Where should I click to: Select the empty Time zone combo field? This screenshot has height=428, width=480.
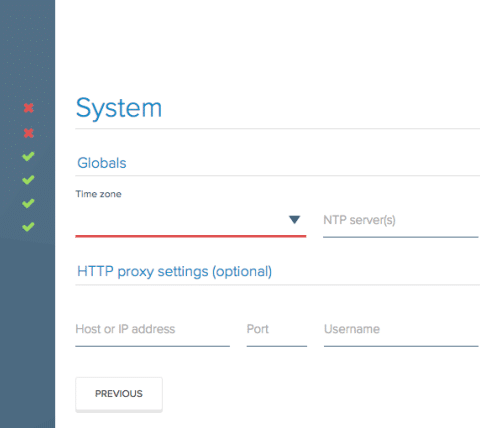191,220
